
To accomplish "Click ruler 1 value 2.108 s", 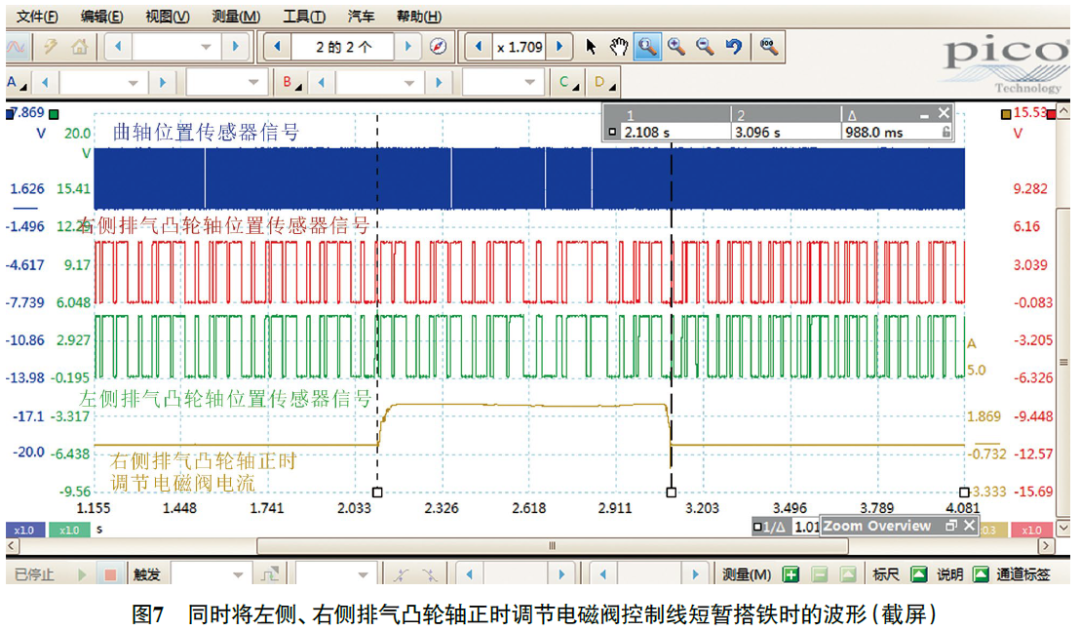I will 646,132.
